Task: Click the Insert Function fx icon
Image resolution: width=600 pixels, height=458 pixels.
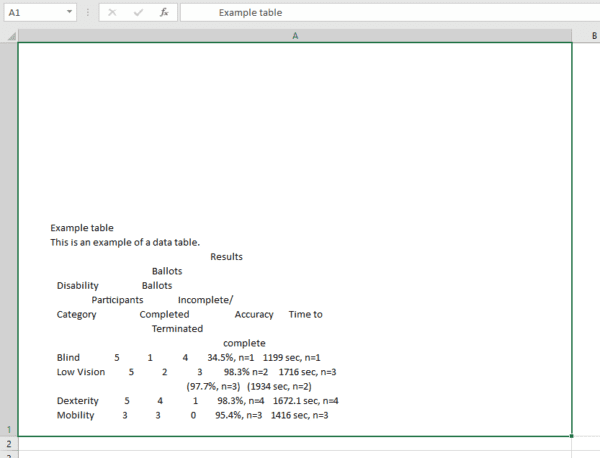Action: (162, 13)
